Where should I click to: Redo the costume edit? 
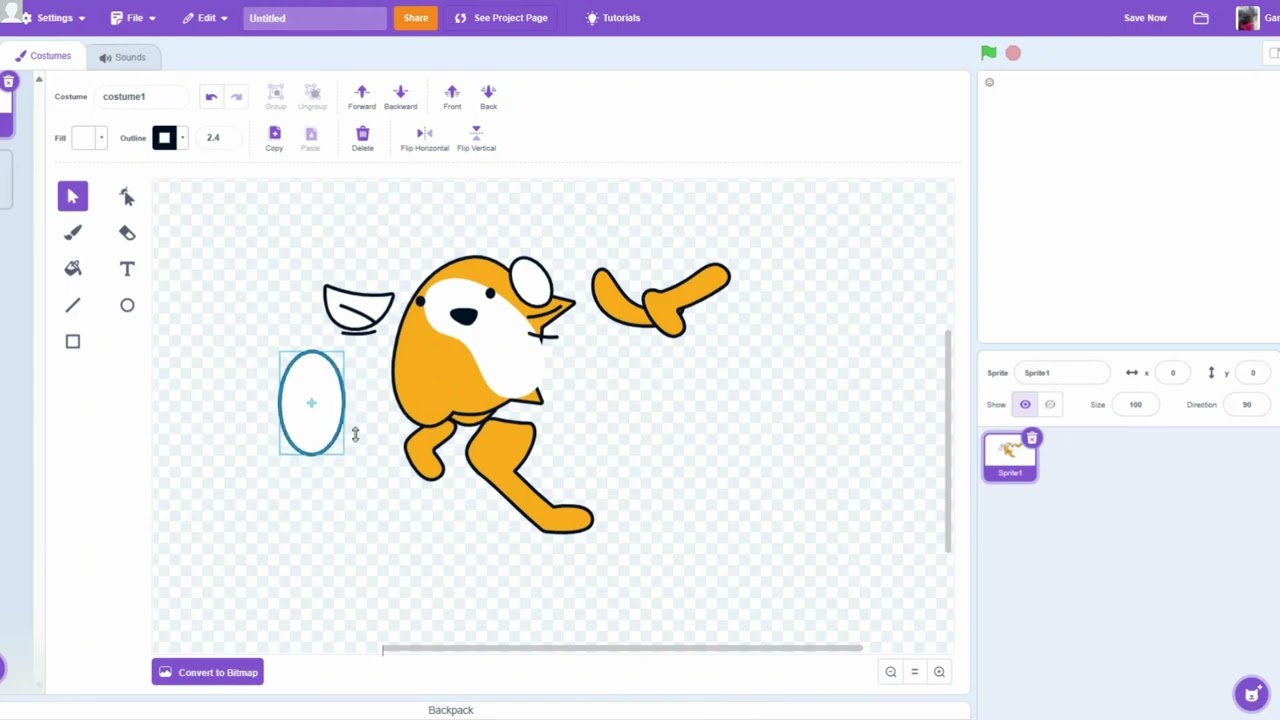coord(236,97)
